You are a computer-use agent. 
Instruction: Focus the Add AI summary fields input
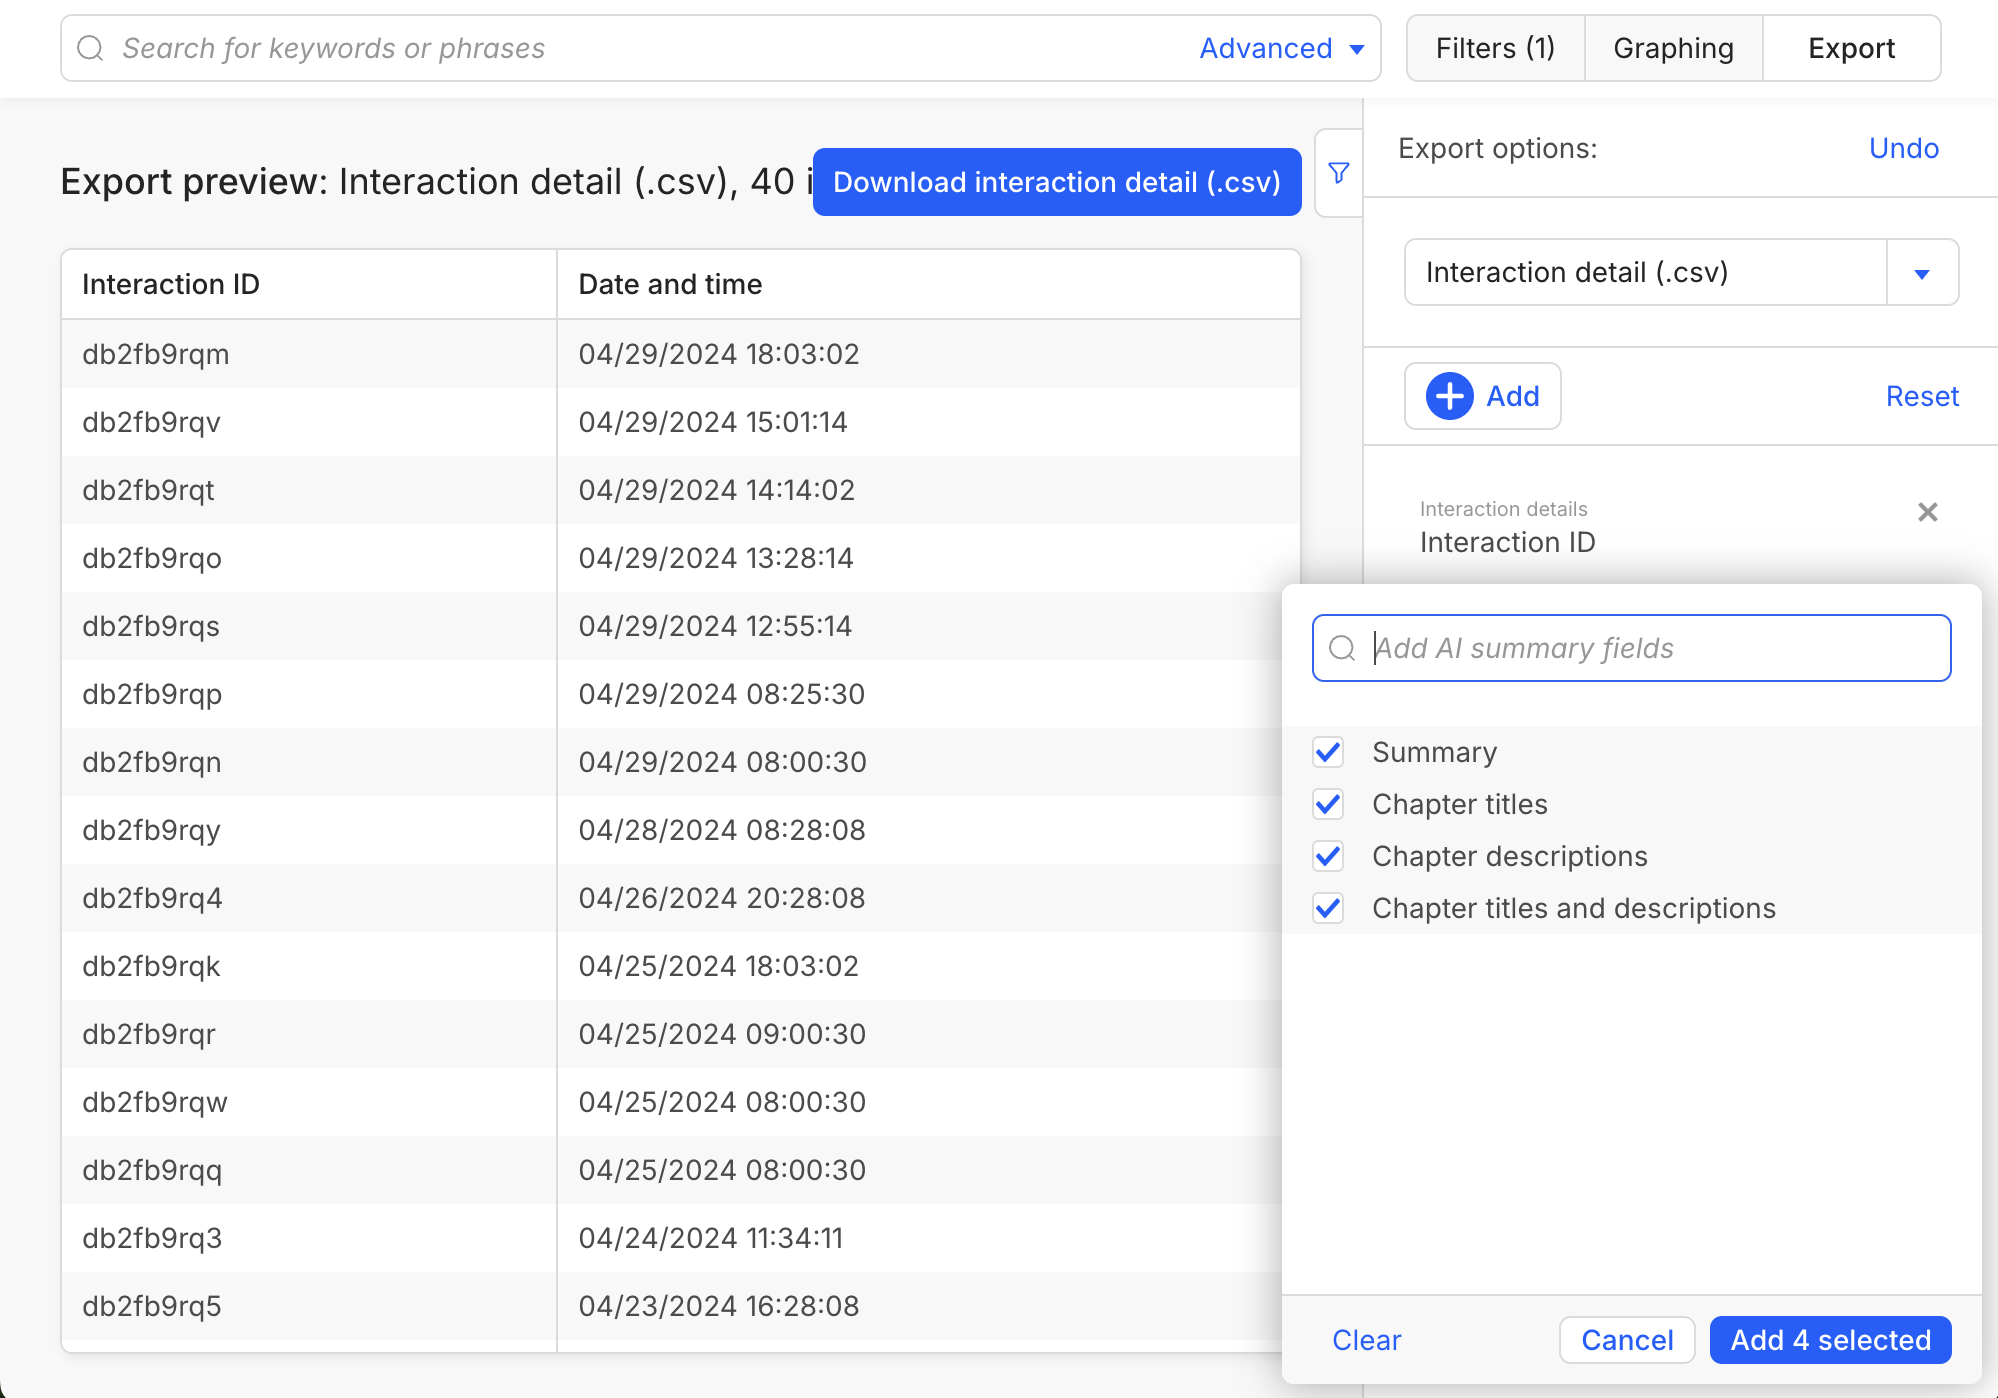pyautogui.click(x=1631, y=648)
